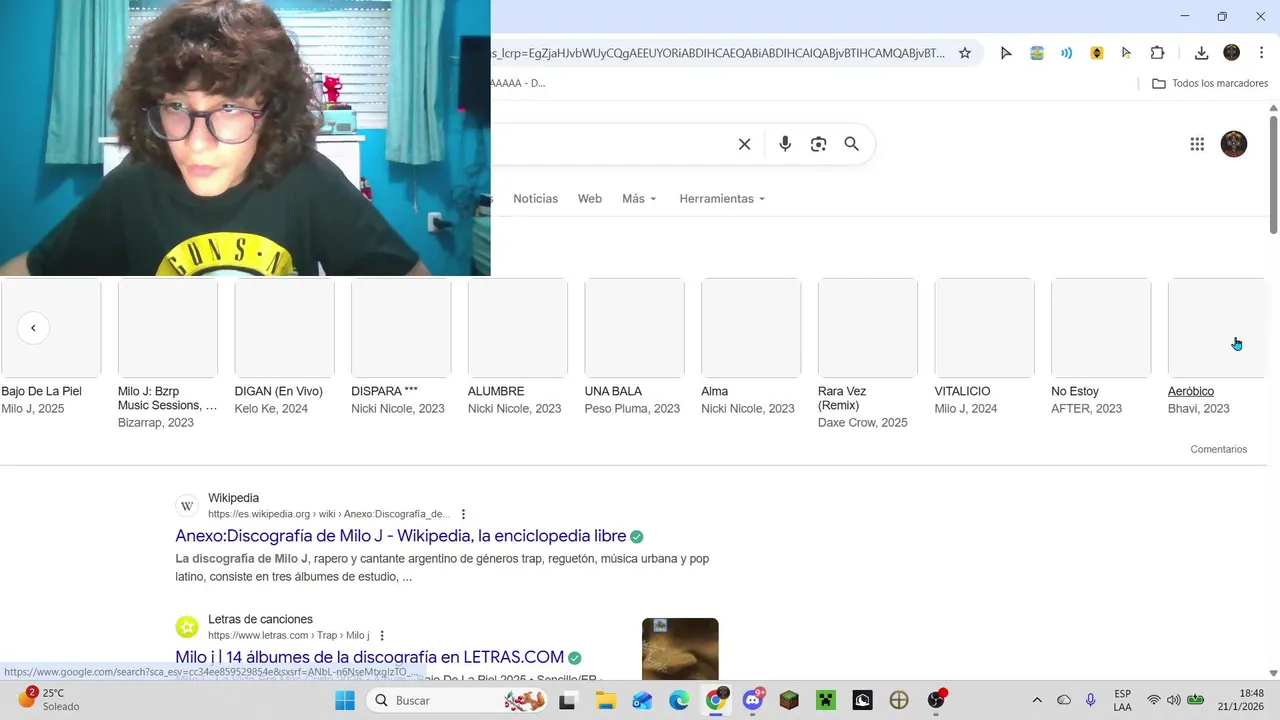The image size is (1280, 720).
Task: Open Wikipedia Discografía de Milo J result
Action: [x=400, y=536]
